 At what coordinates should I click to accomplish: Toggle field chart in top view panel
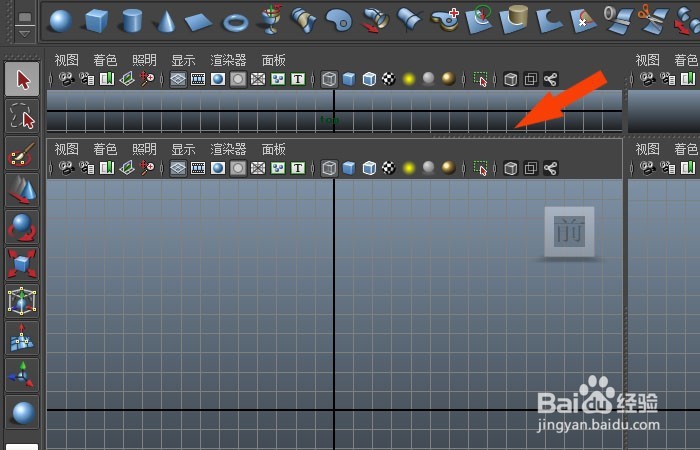click(x=258, y=79)
